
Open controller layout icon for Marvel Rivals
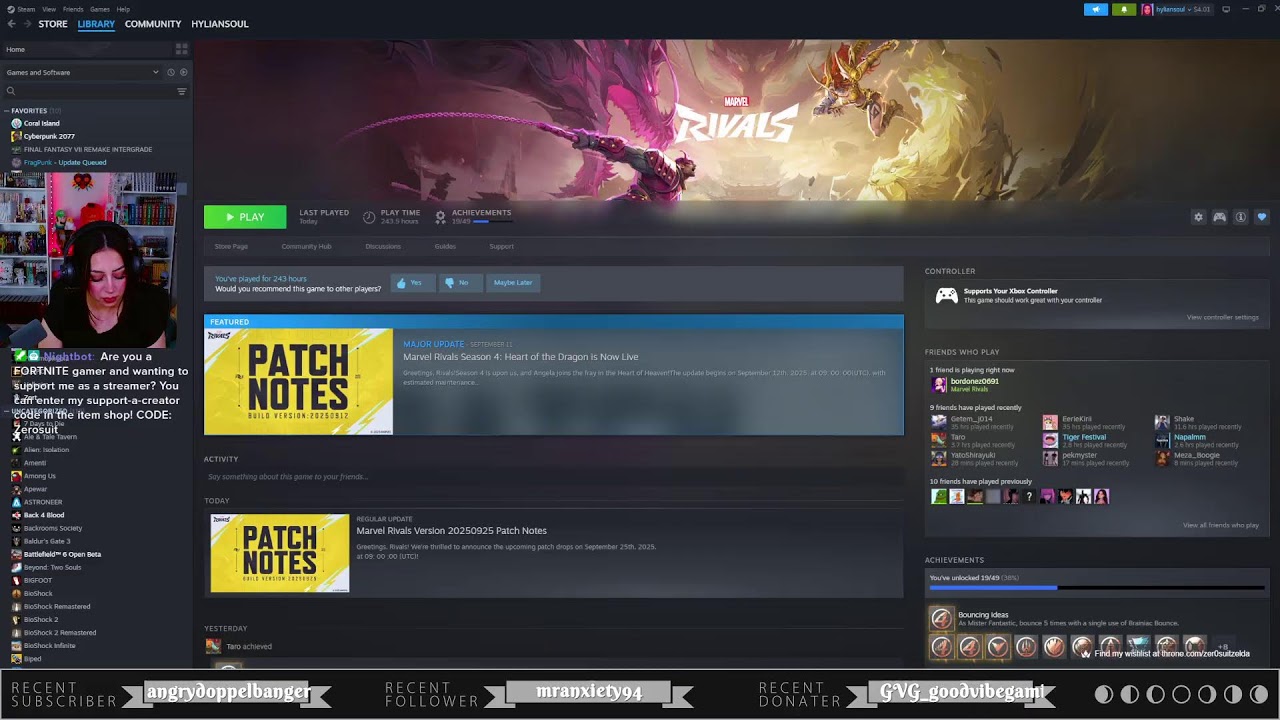point(1220,217)
